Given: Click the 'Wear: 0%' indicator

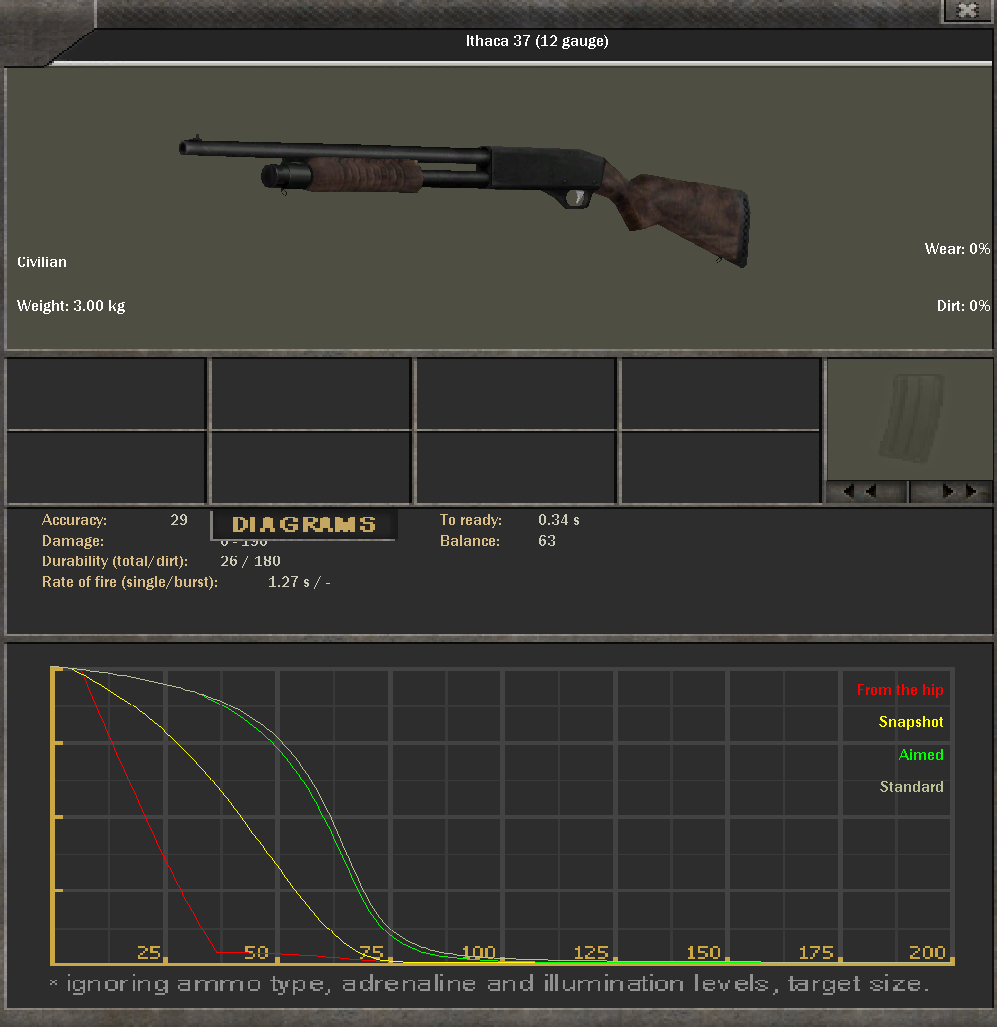Looking at the screenshot, I should pos(957,249).
